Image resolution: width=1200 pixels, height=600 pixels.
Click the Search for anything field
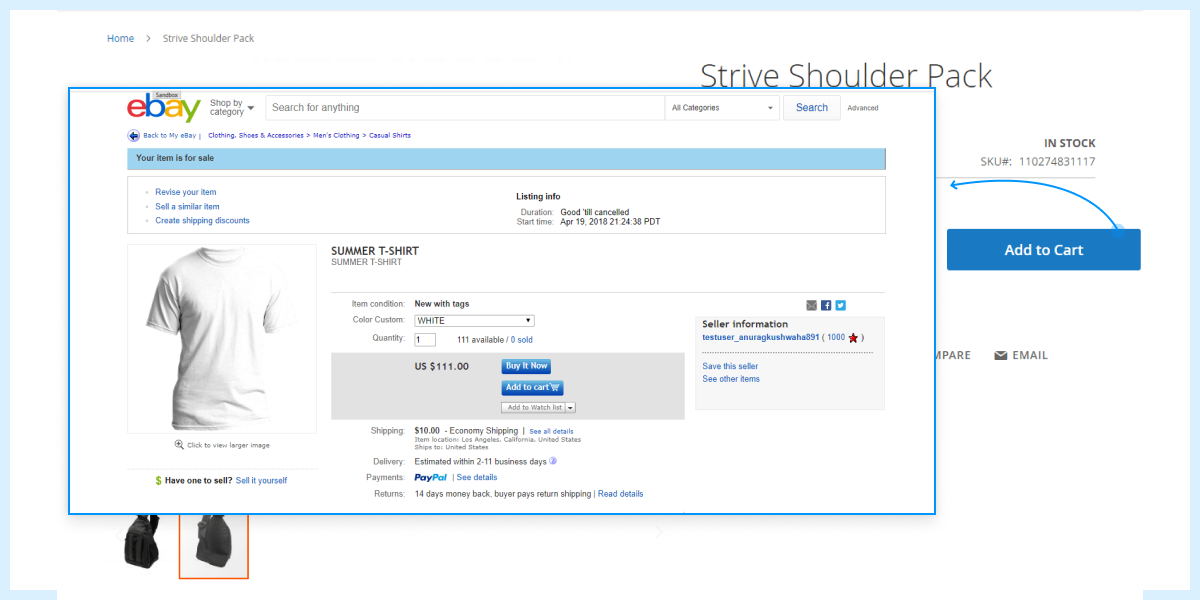pyautogui.click(x=465, y=108)
